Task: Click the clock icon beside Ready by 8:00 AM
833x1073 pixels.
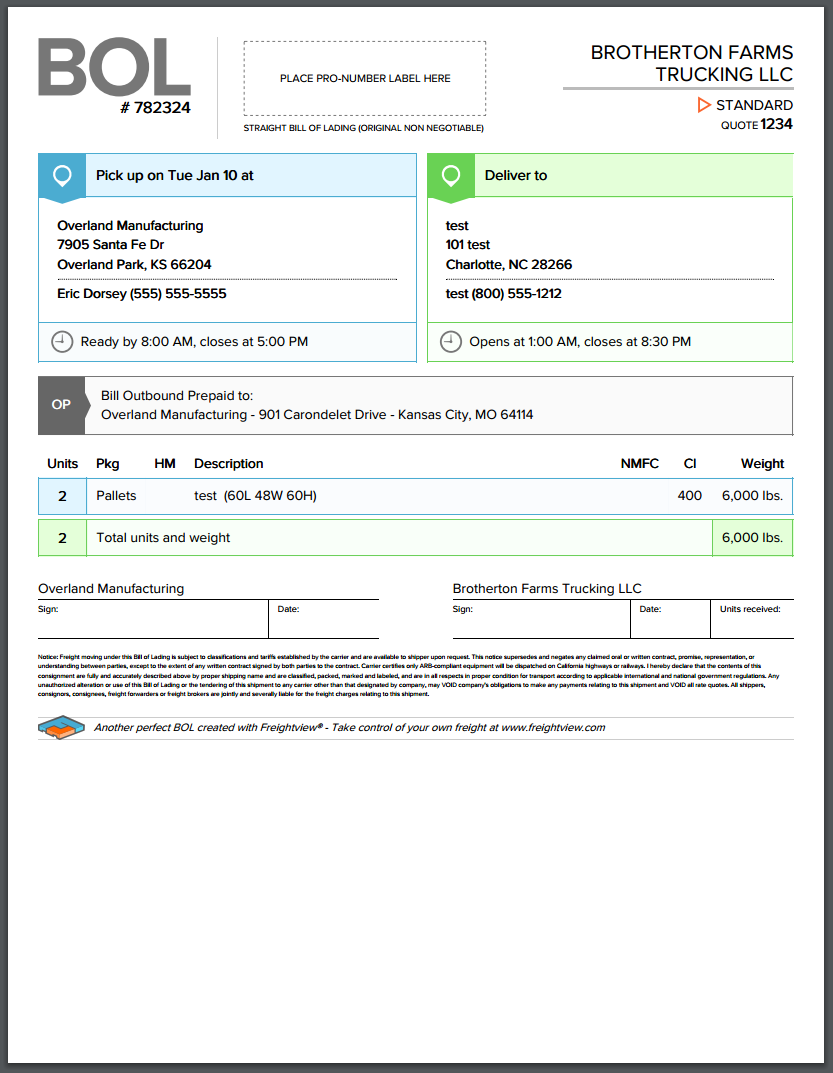Action: point(62,341)
